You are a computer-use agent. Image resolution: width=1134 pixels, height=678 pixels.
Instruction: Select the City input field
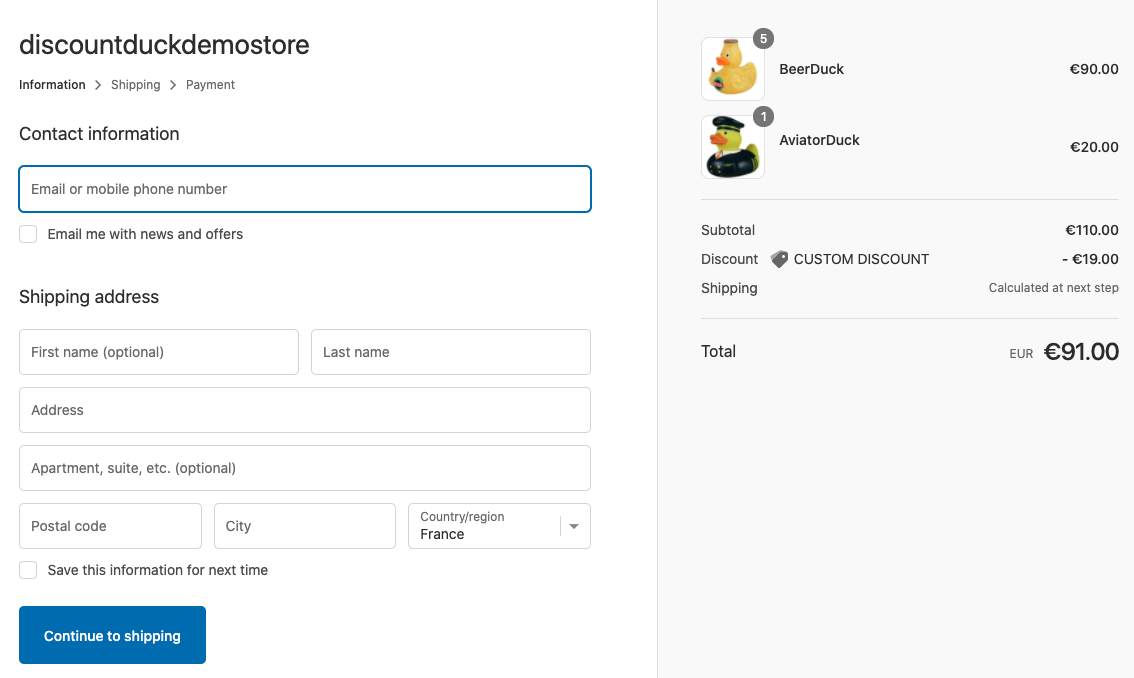[305, 526]
